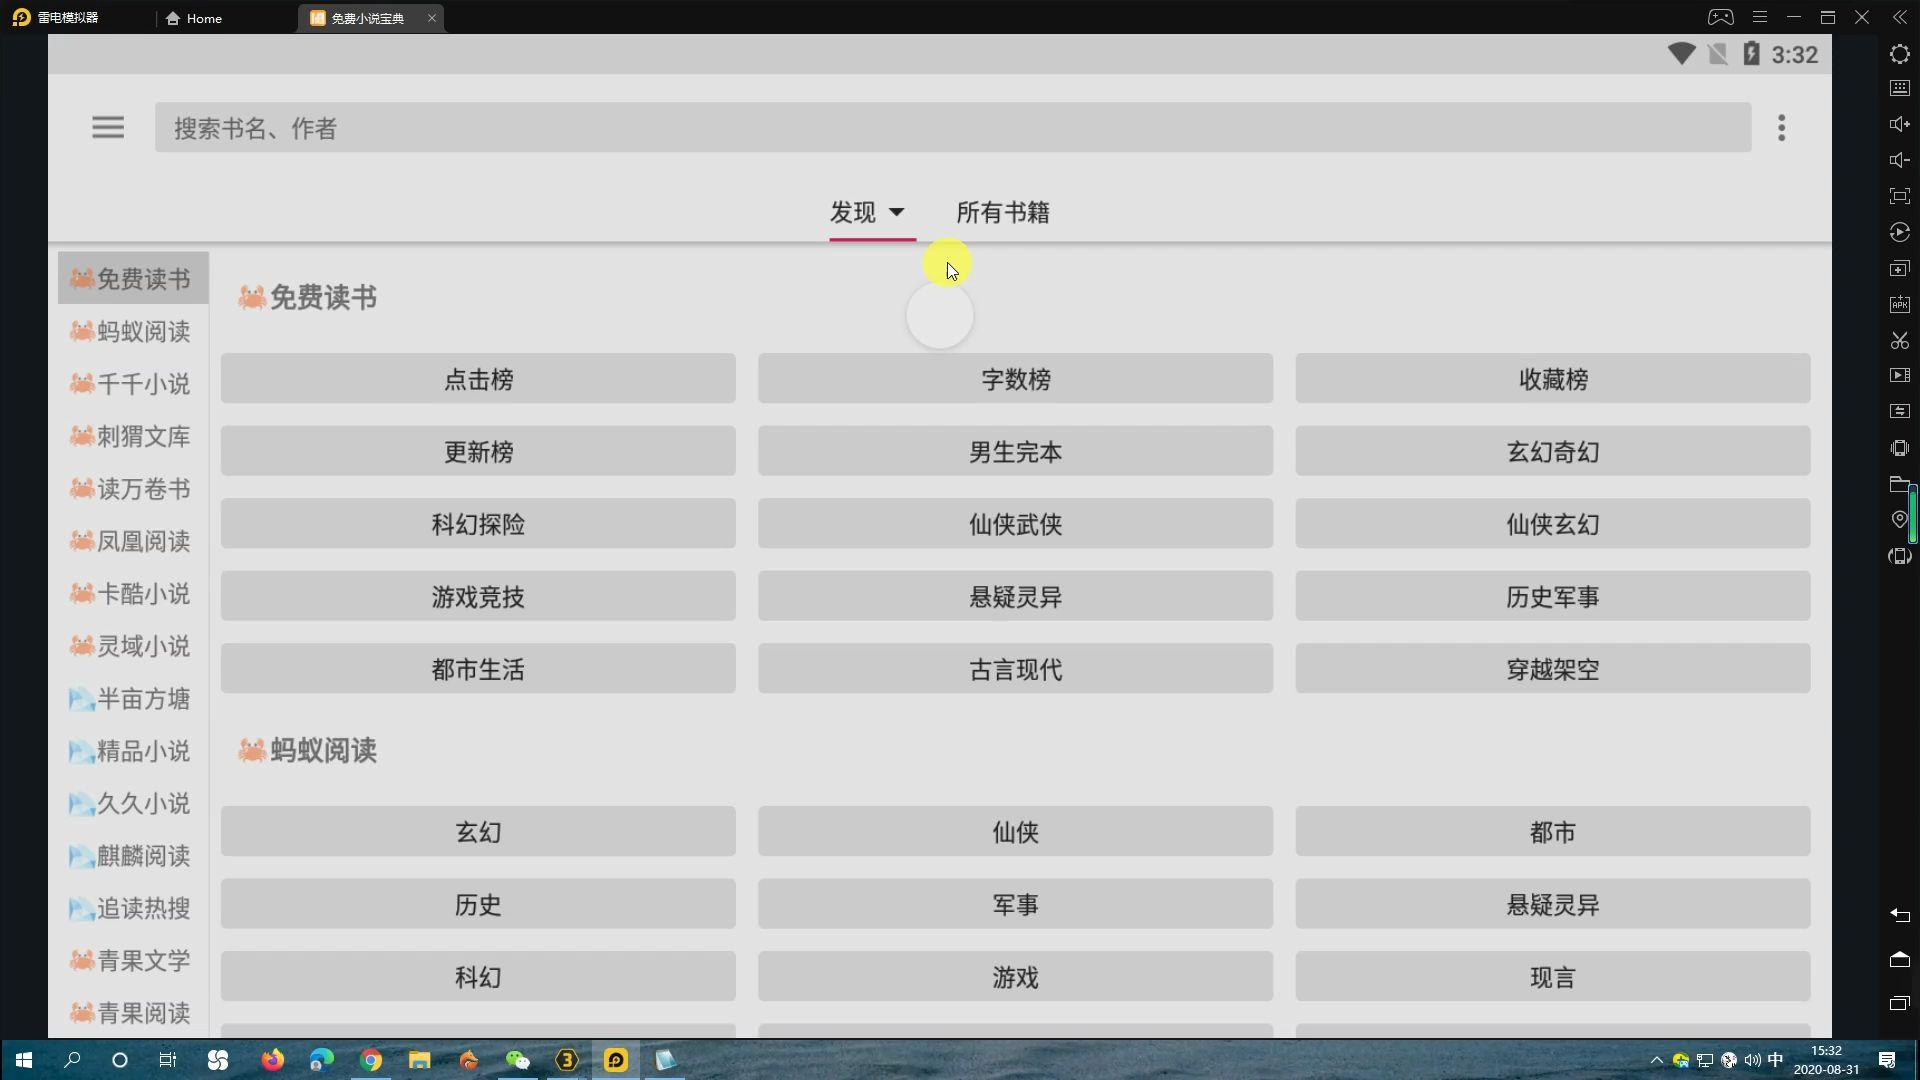
Task: Open WeChat from the taskbar
Action: tap(517, 1060)
